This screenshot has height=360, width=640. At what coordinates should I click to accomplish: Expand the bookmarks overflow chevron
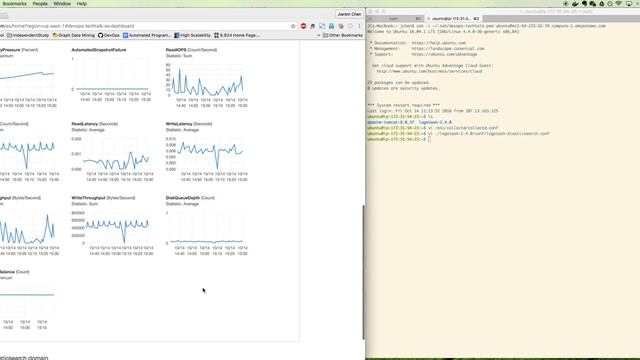(319, 36)
